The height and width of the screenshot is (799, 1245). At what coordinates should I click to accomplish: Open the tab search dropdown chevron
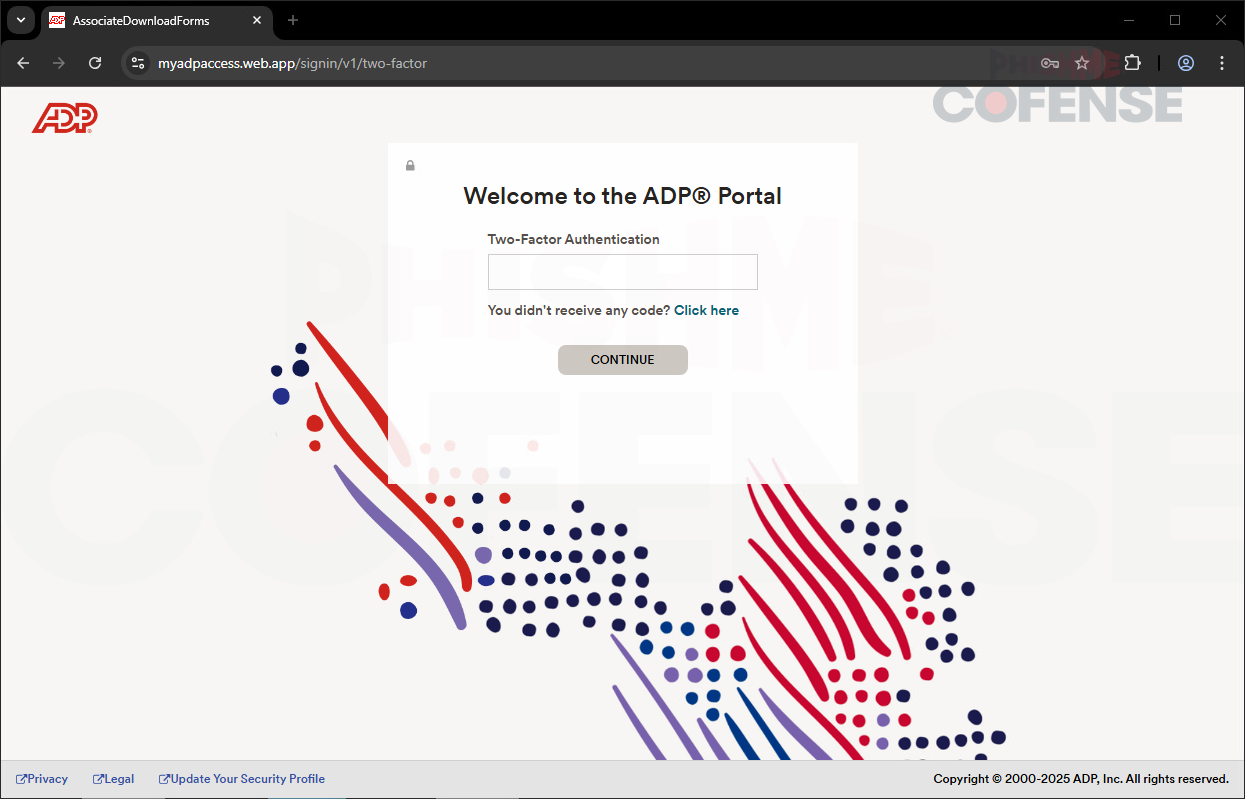(x=20, y=20)
